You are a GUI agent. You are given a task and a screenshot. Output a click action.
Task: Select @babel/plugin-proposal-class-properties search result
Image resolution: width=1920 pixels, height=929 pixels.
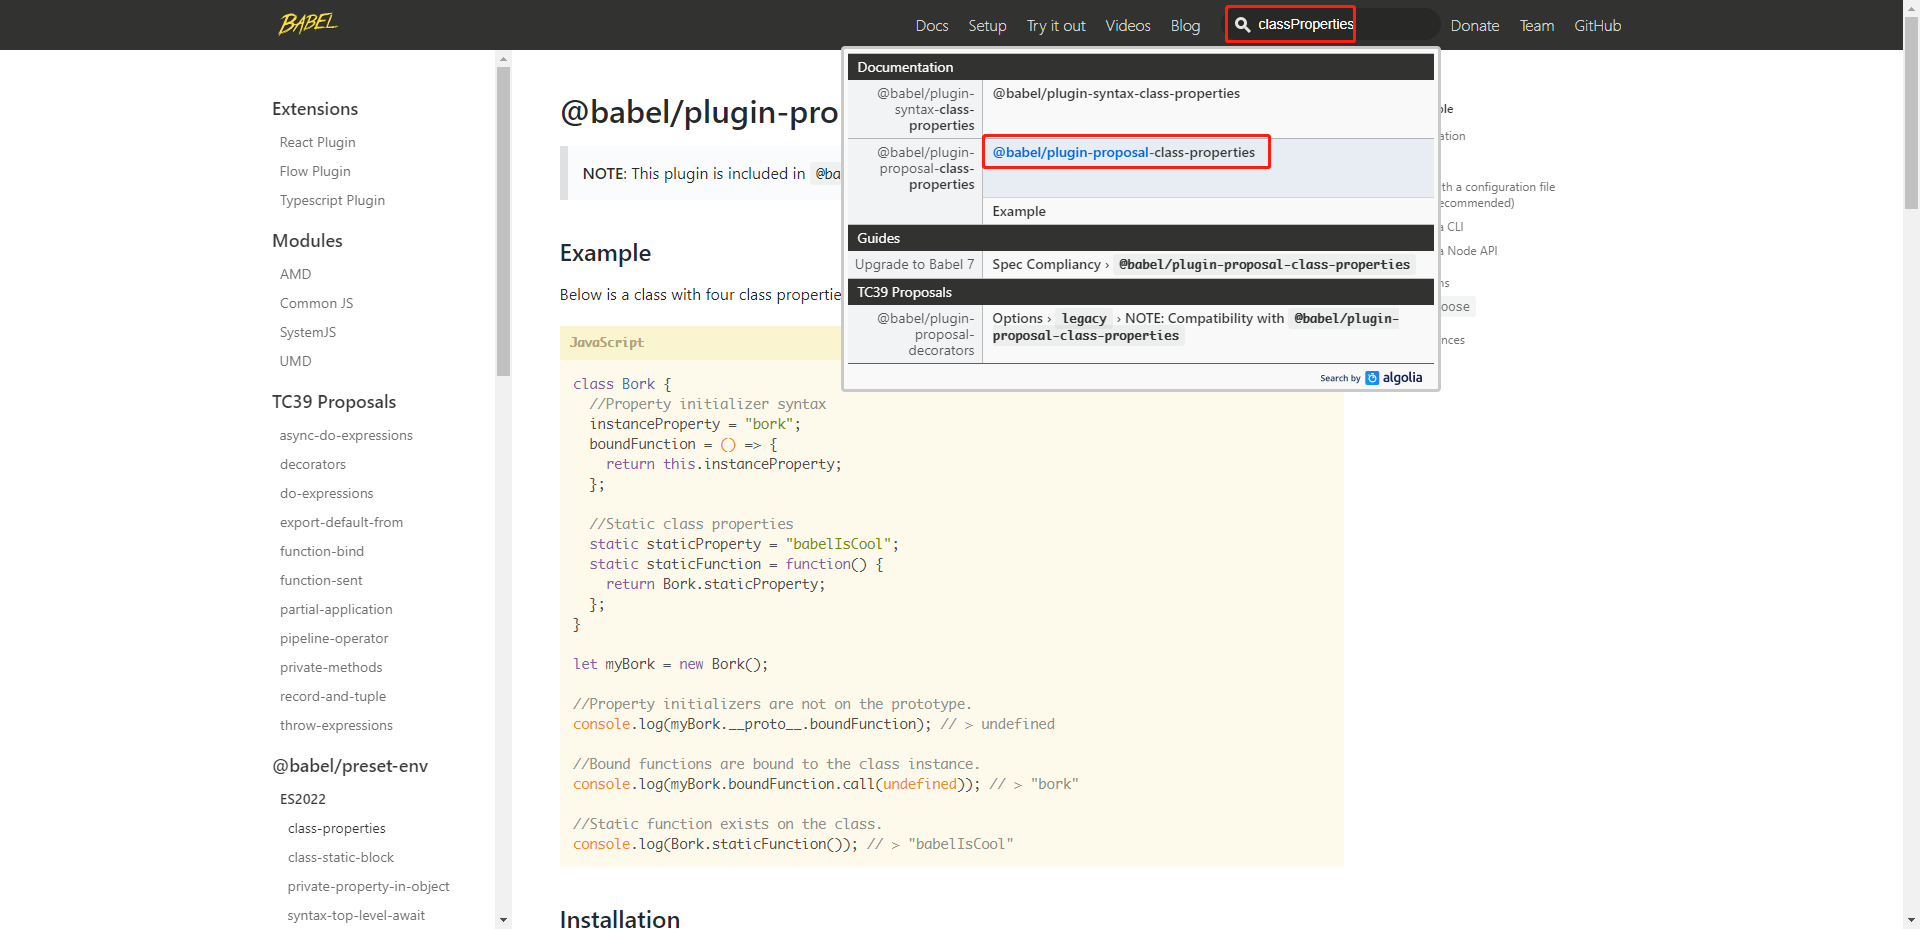[1208, 167]
